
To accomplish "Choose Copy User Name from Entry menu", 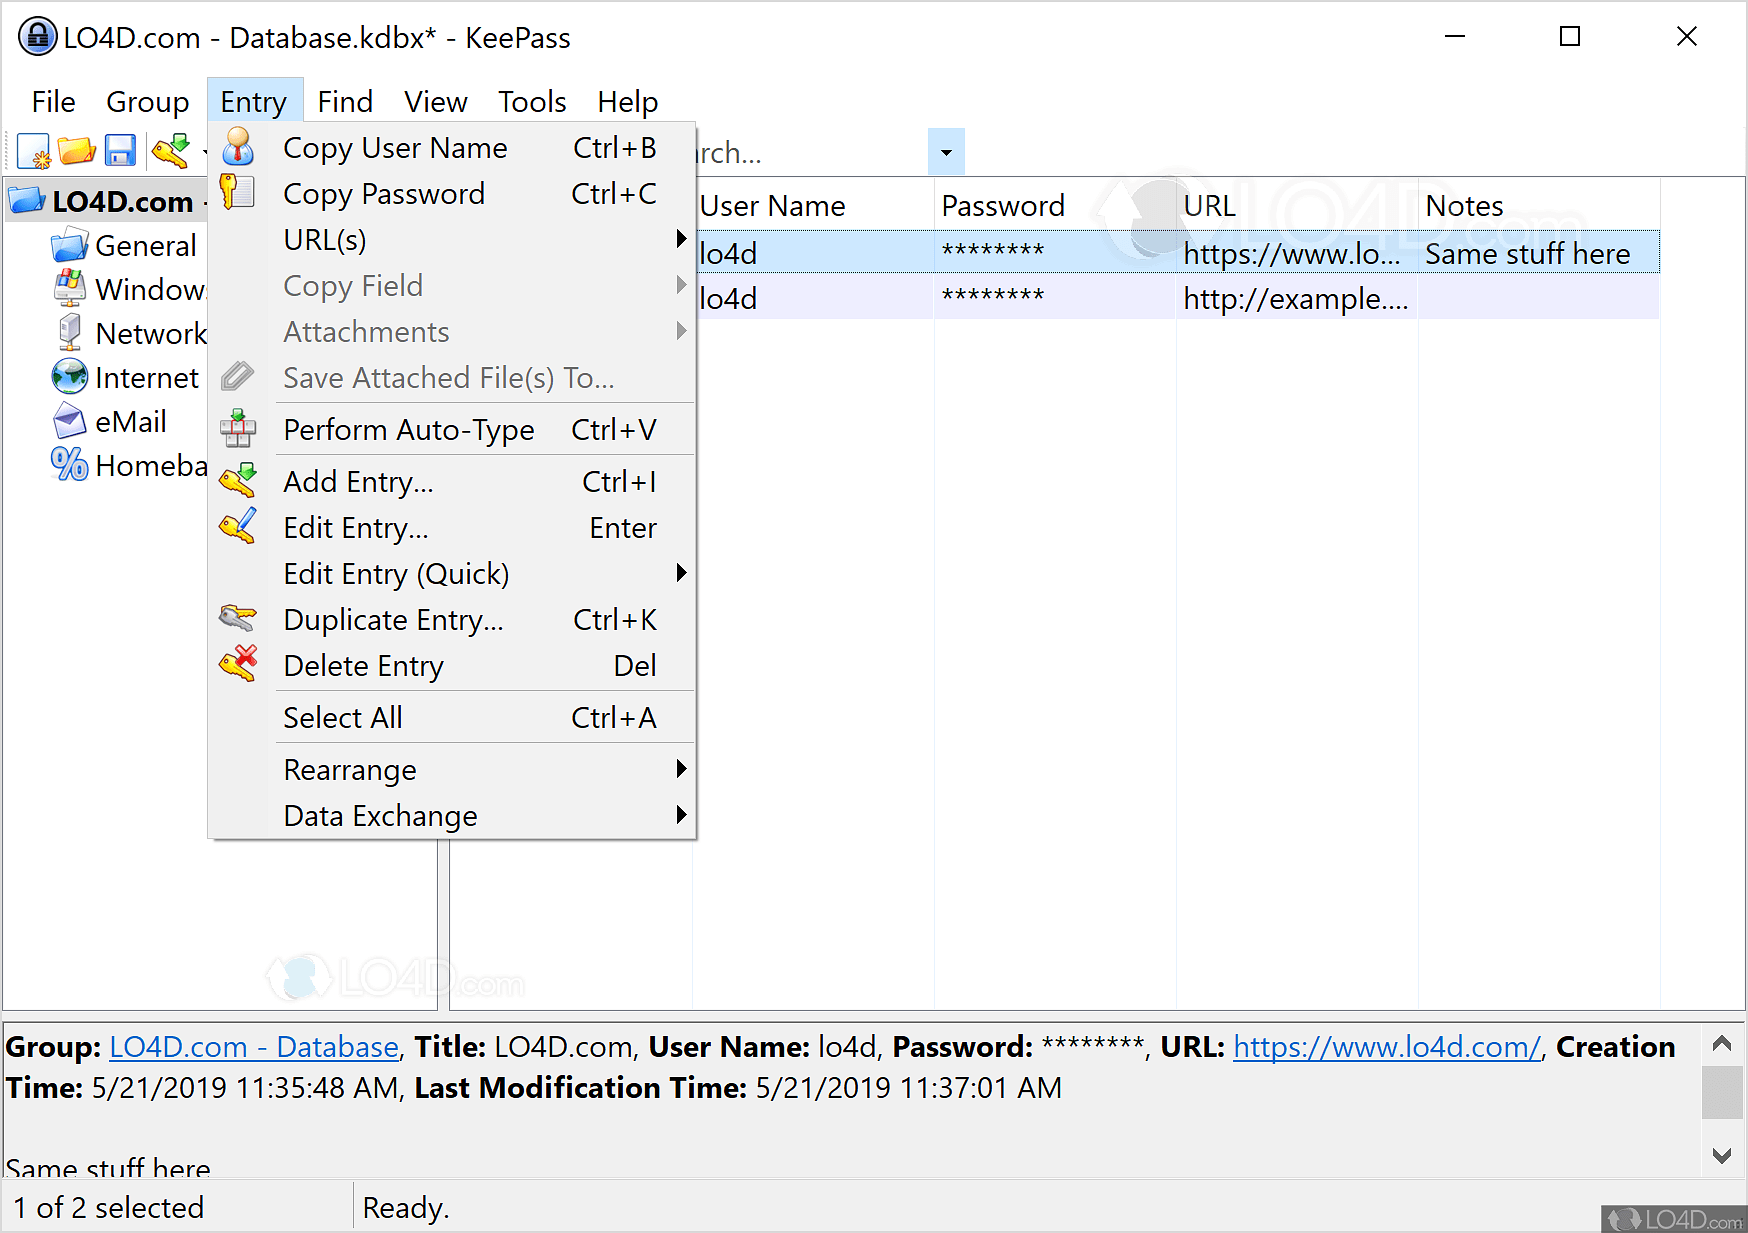I will click(452, 148).
